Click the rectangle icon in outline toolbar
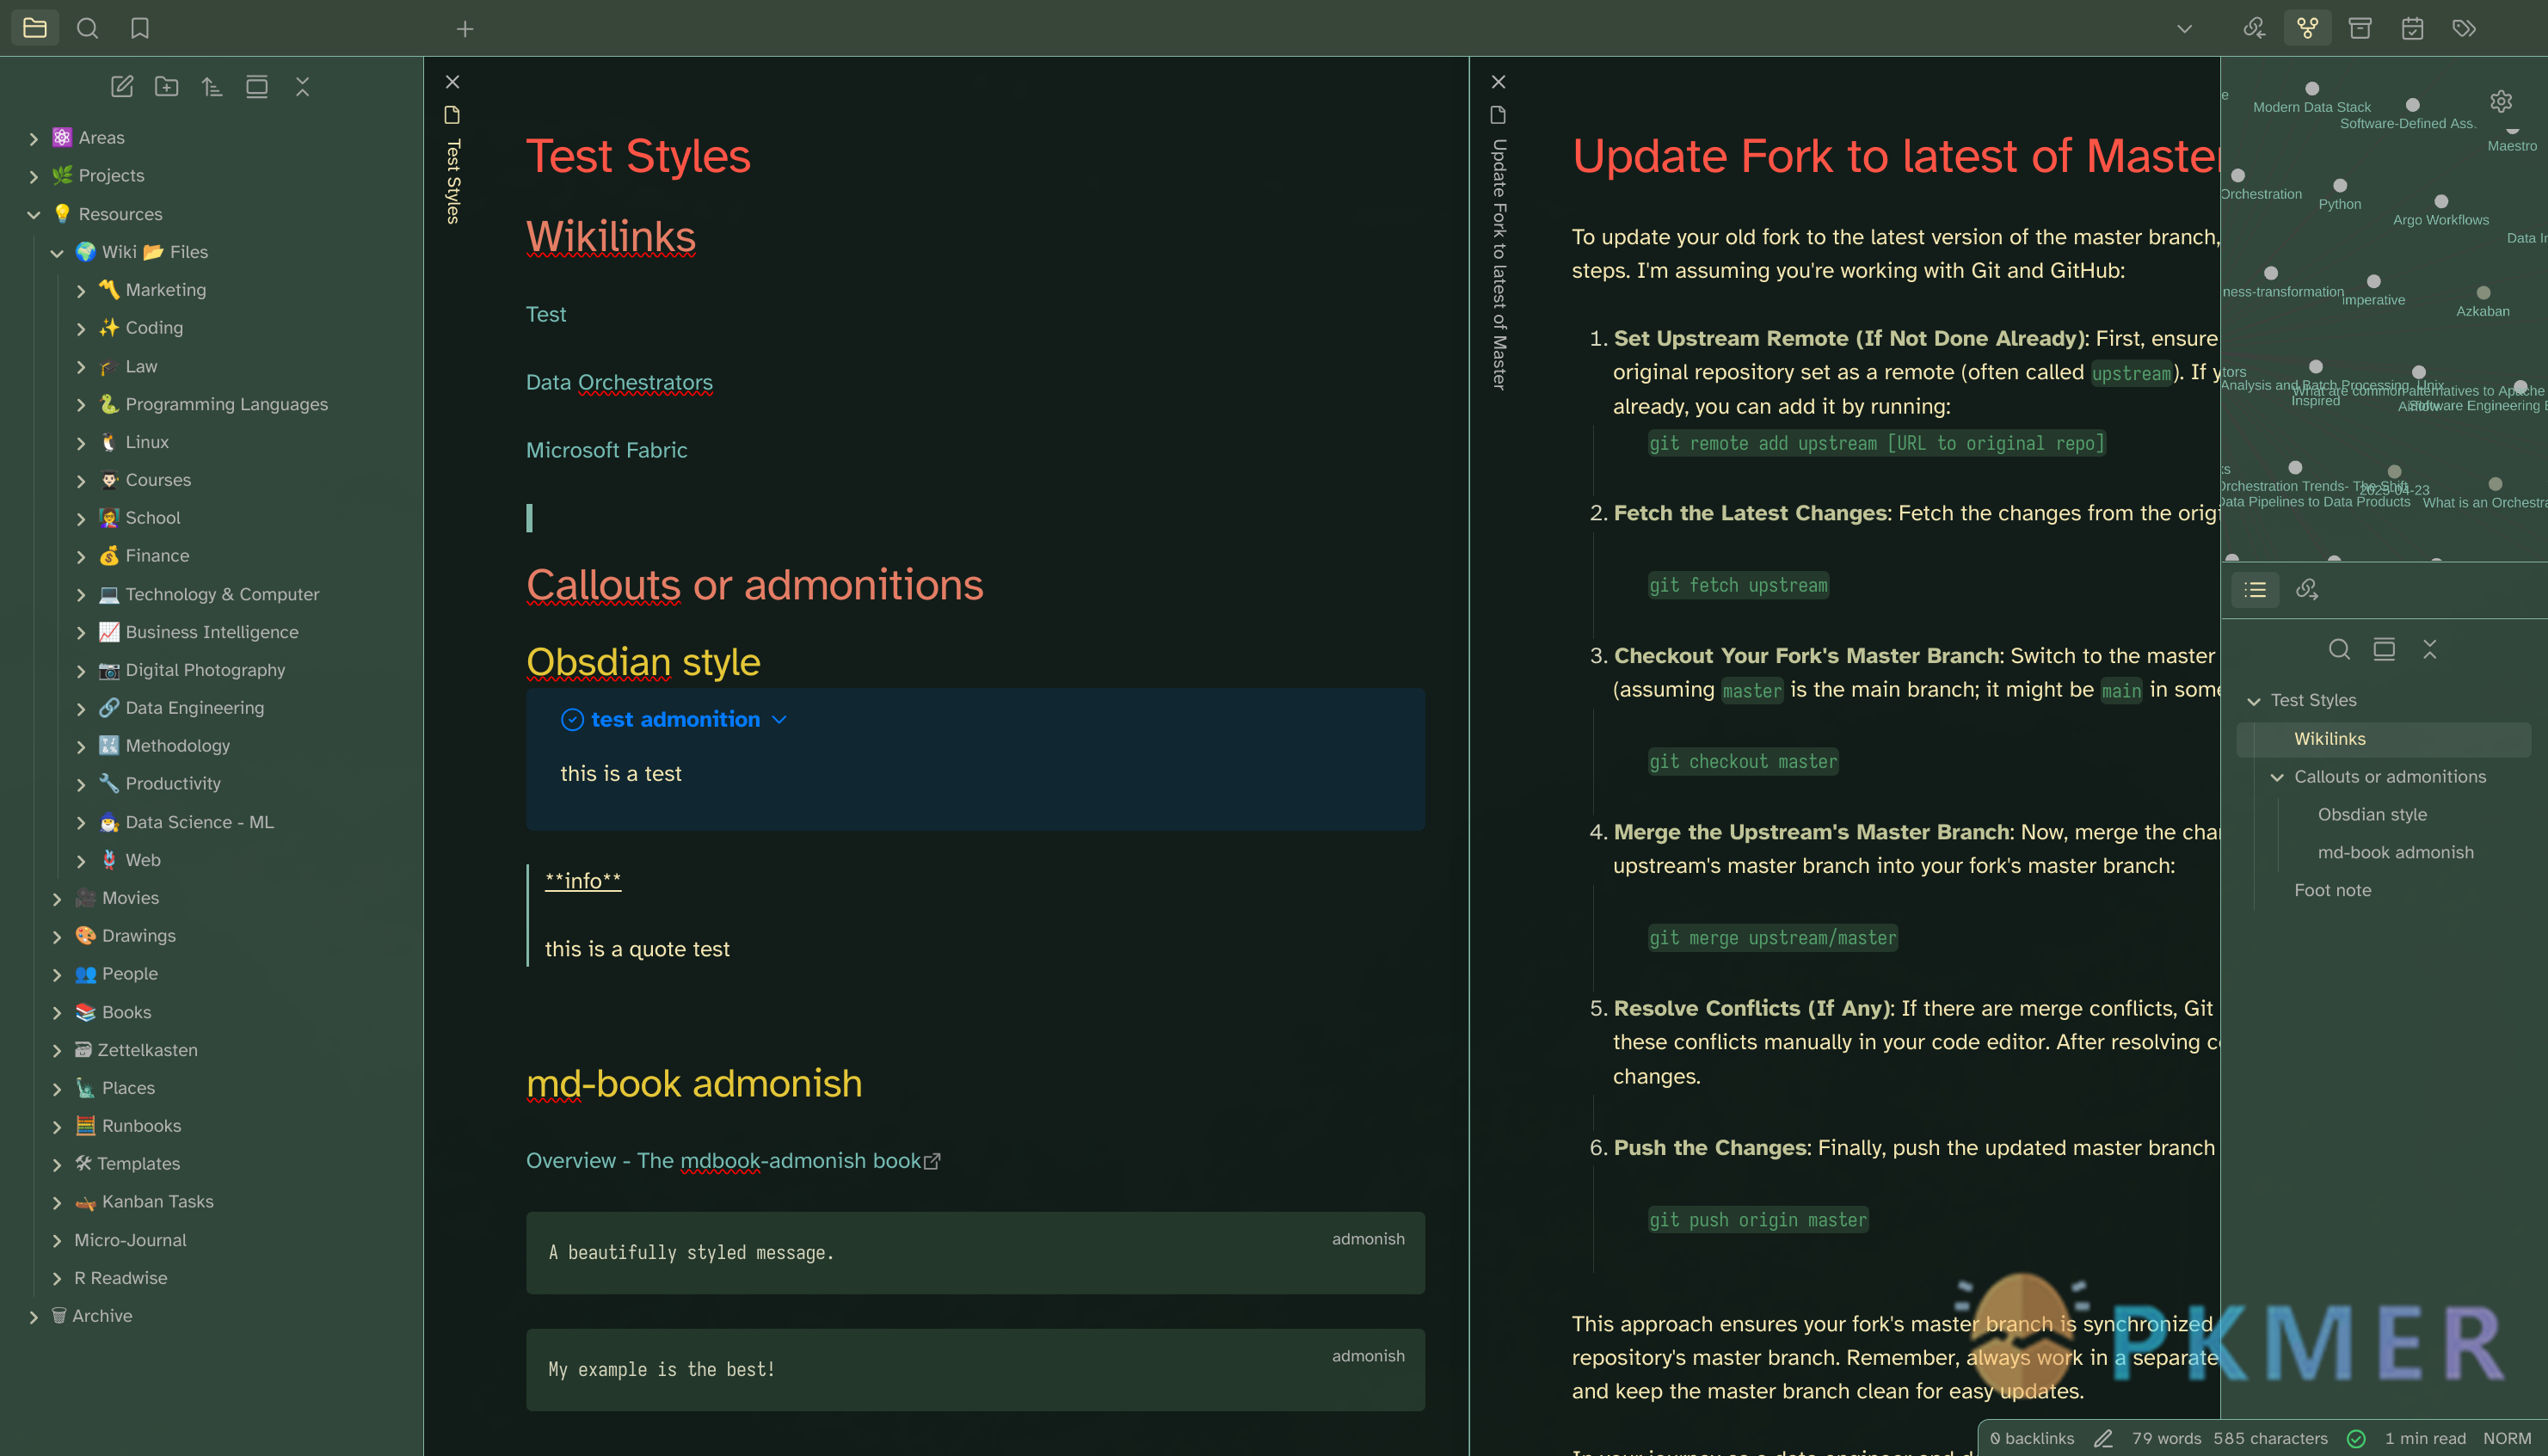This screenshot has width=2548, height=1456. pyautogui.click(x=2384, y=650)
